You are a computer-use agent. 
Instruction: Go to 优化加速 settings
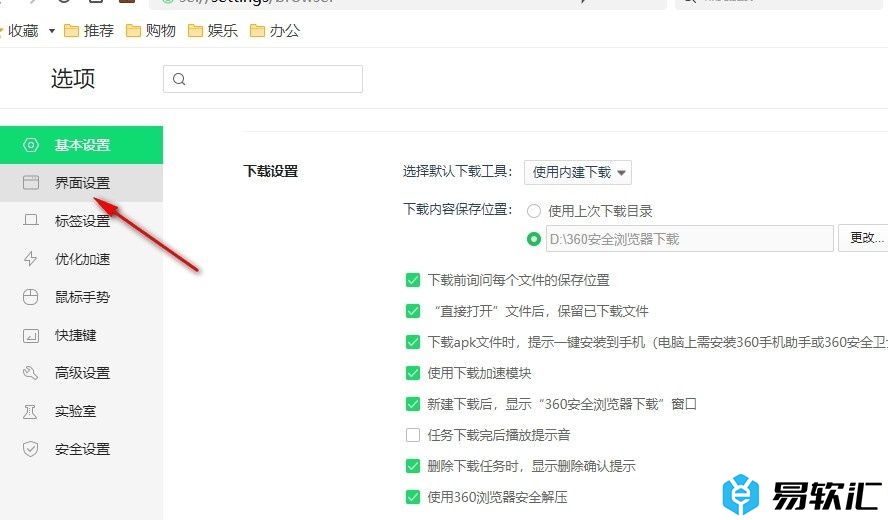coord(82,259)
